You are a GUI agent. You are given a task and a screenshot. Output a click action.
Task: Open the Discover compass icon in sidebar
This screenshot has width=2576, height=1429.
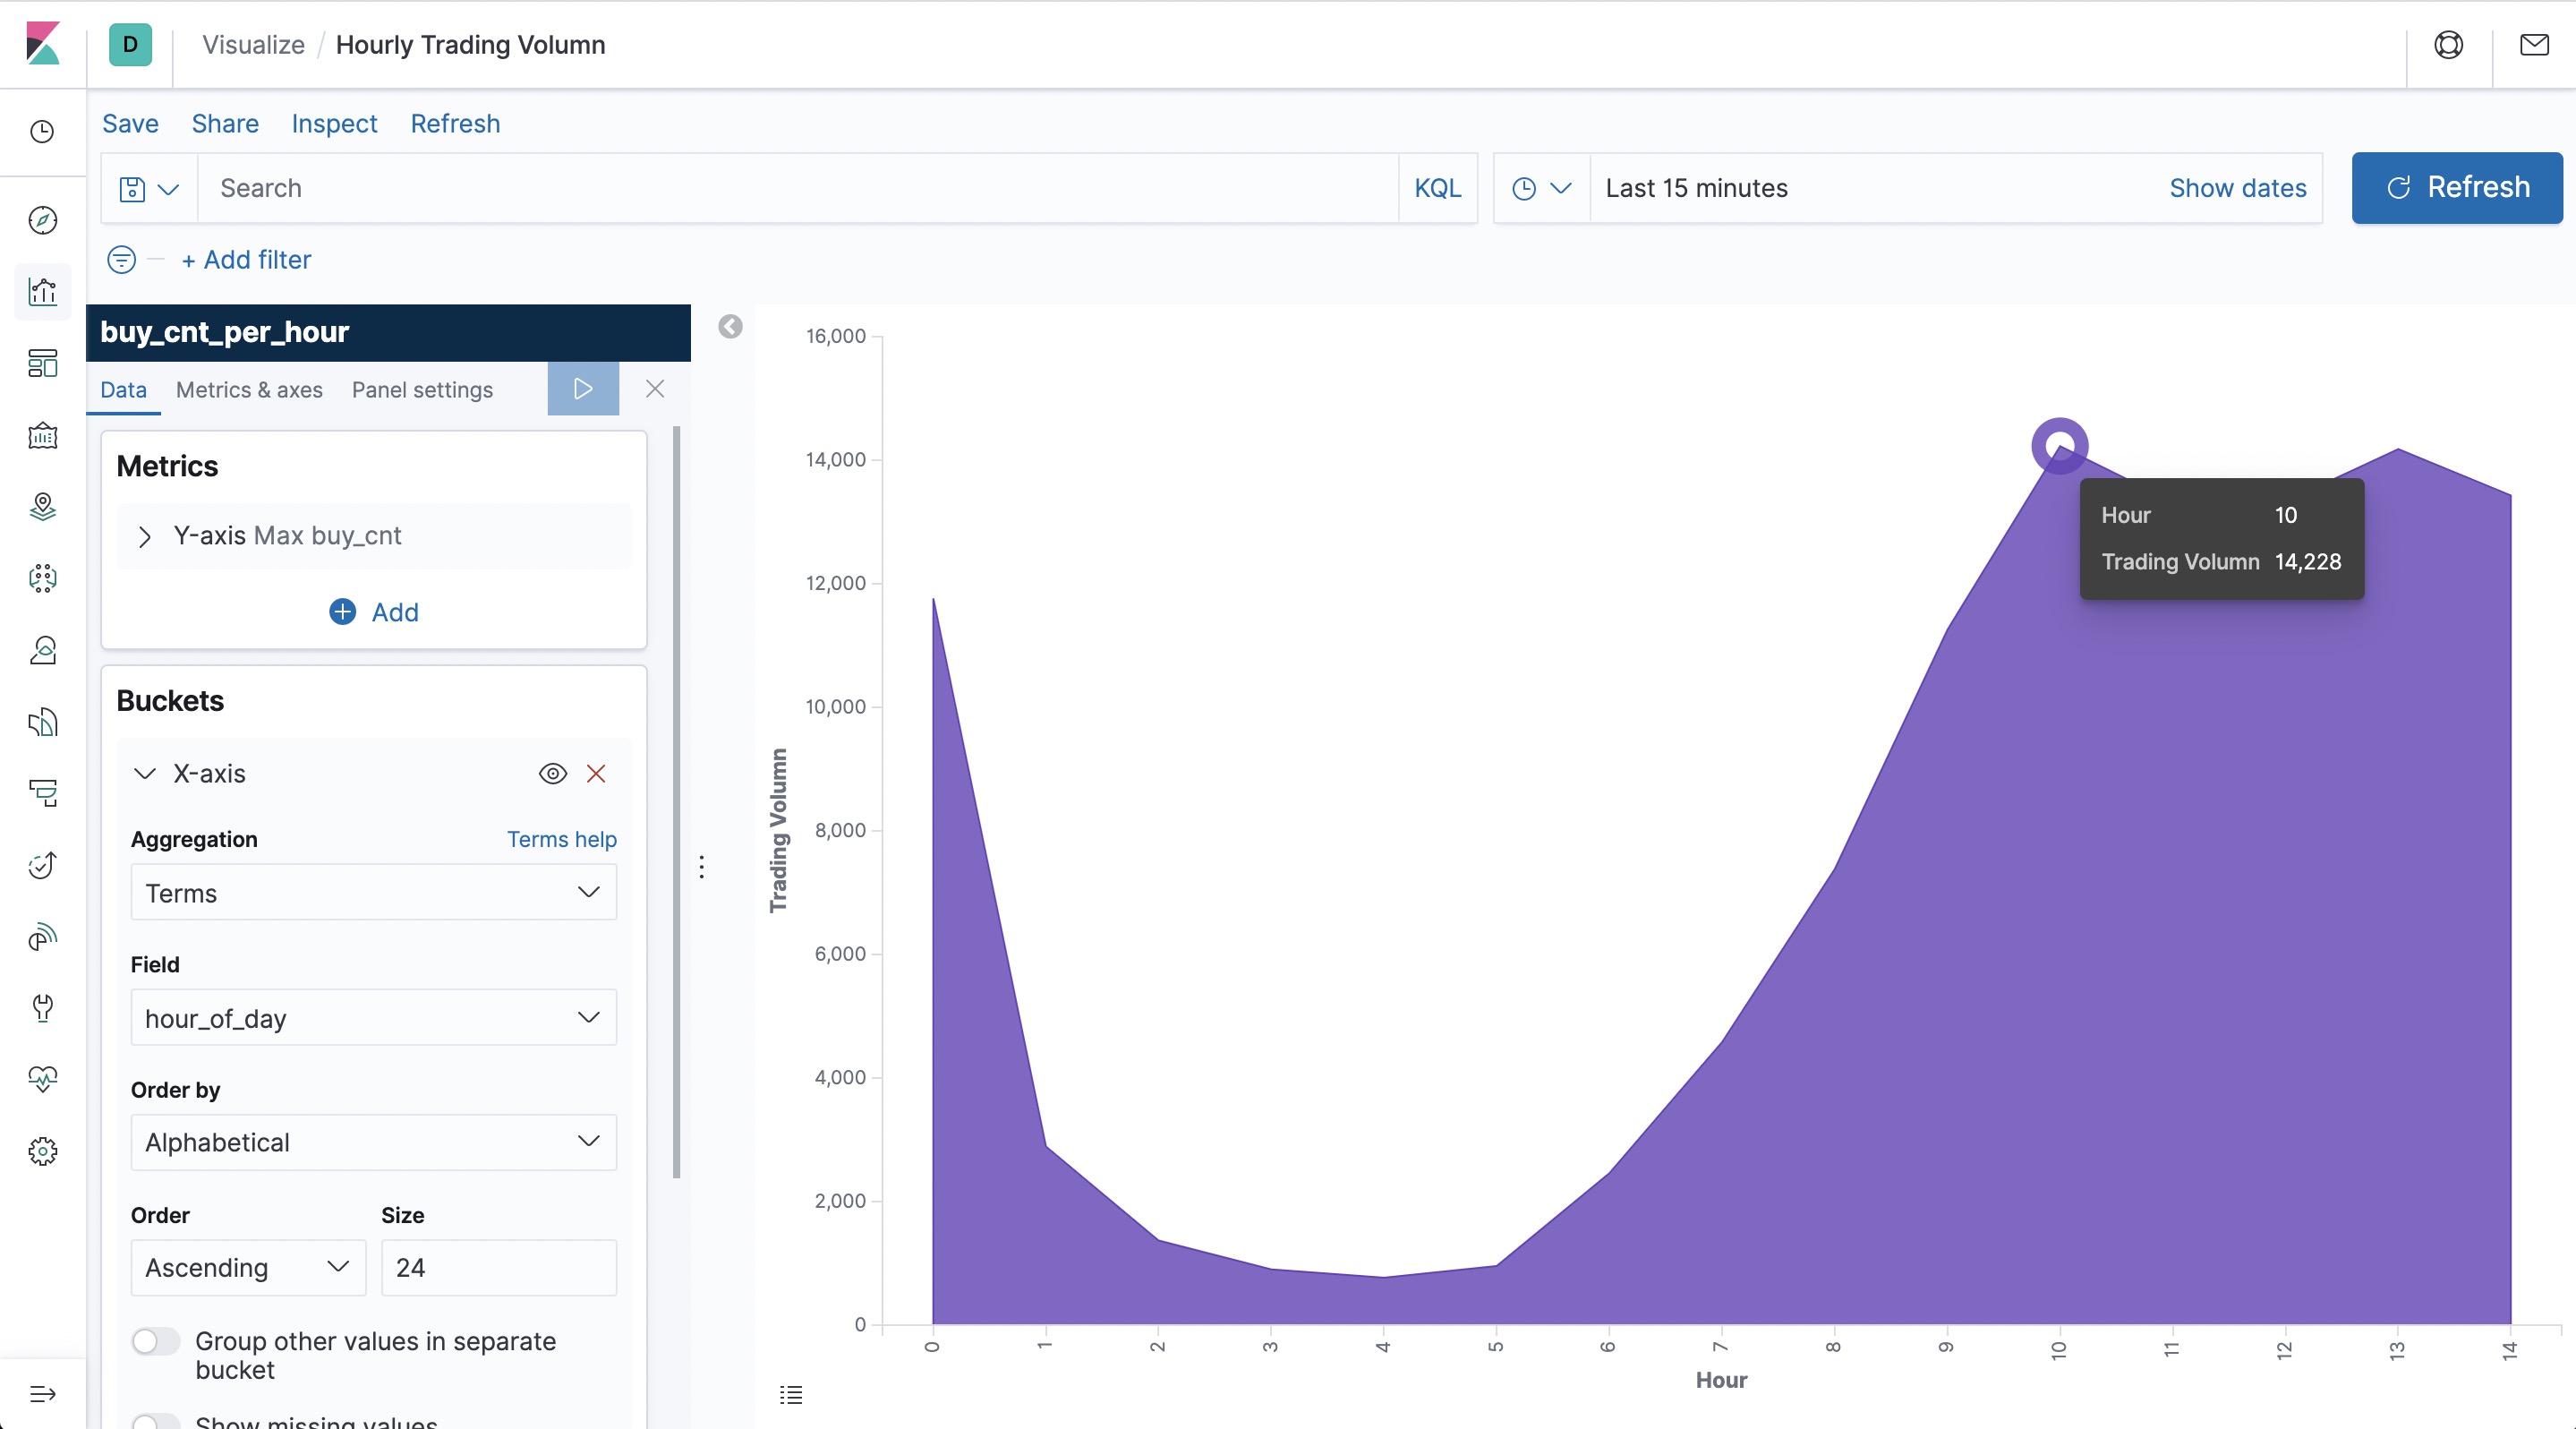[x=42, y=220]
